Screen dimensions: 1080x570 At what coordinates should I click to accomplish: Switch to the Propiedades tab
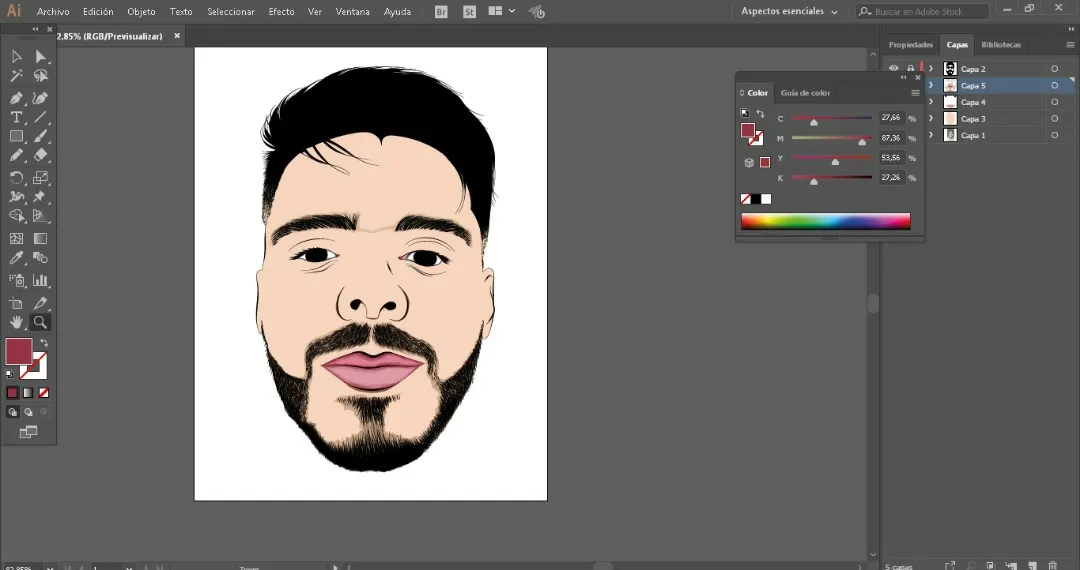tap(911, 45)
